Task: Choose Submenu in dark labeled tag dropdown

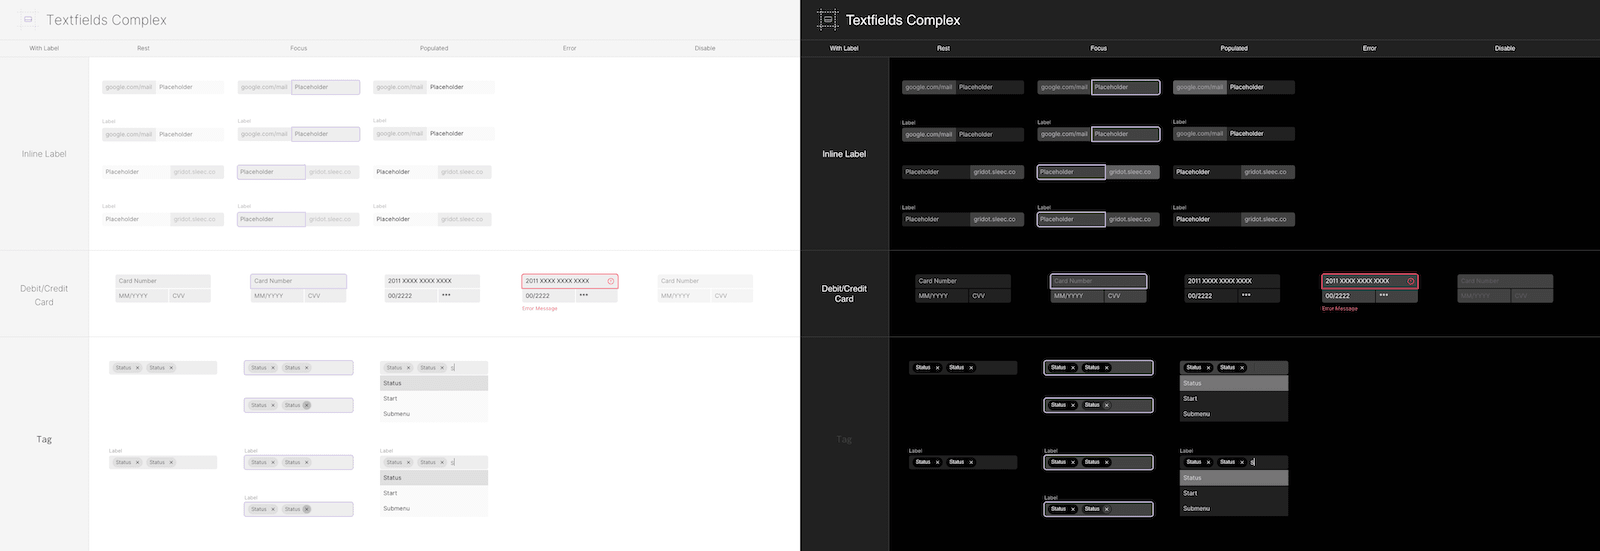Action: 1234,508
